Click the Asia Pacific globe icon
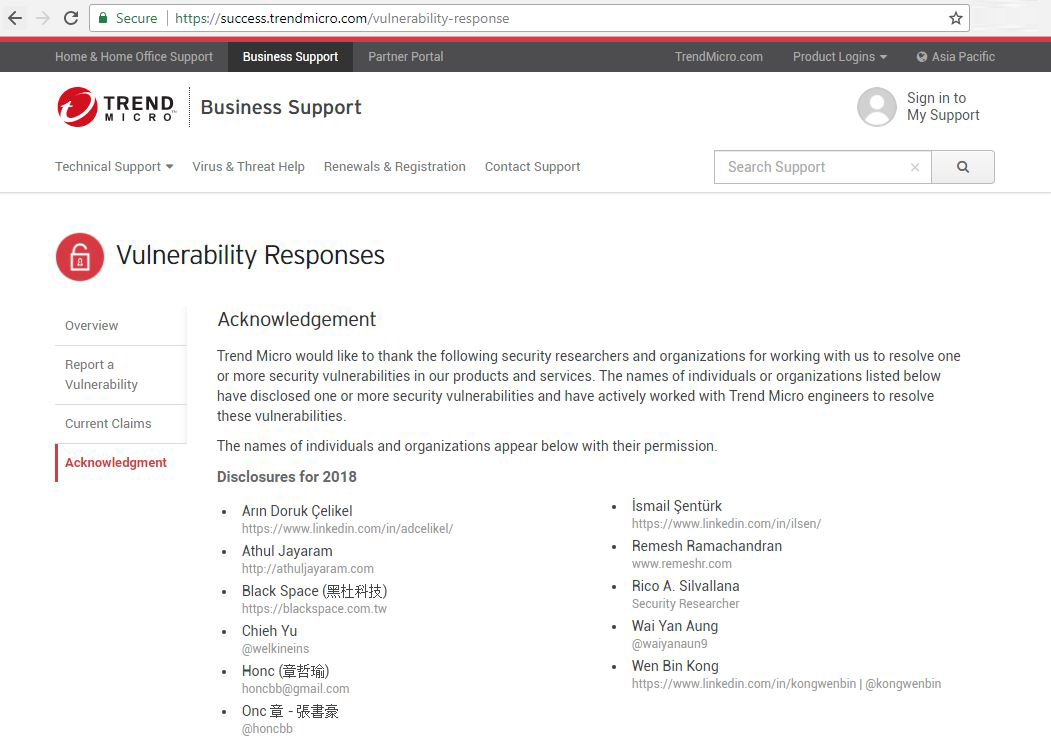 click(922, 57)
